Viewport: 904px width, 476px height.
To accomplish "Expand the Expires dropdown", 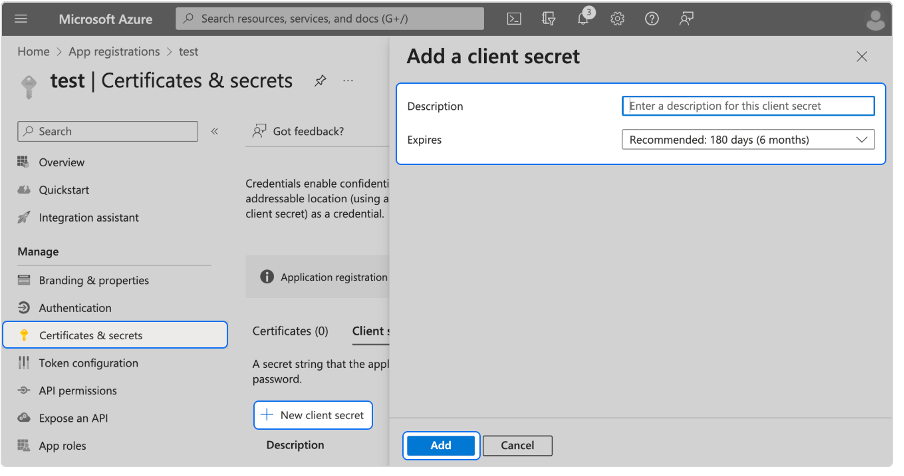I will coord(748,140).
